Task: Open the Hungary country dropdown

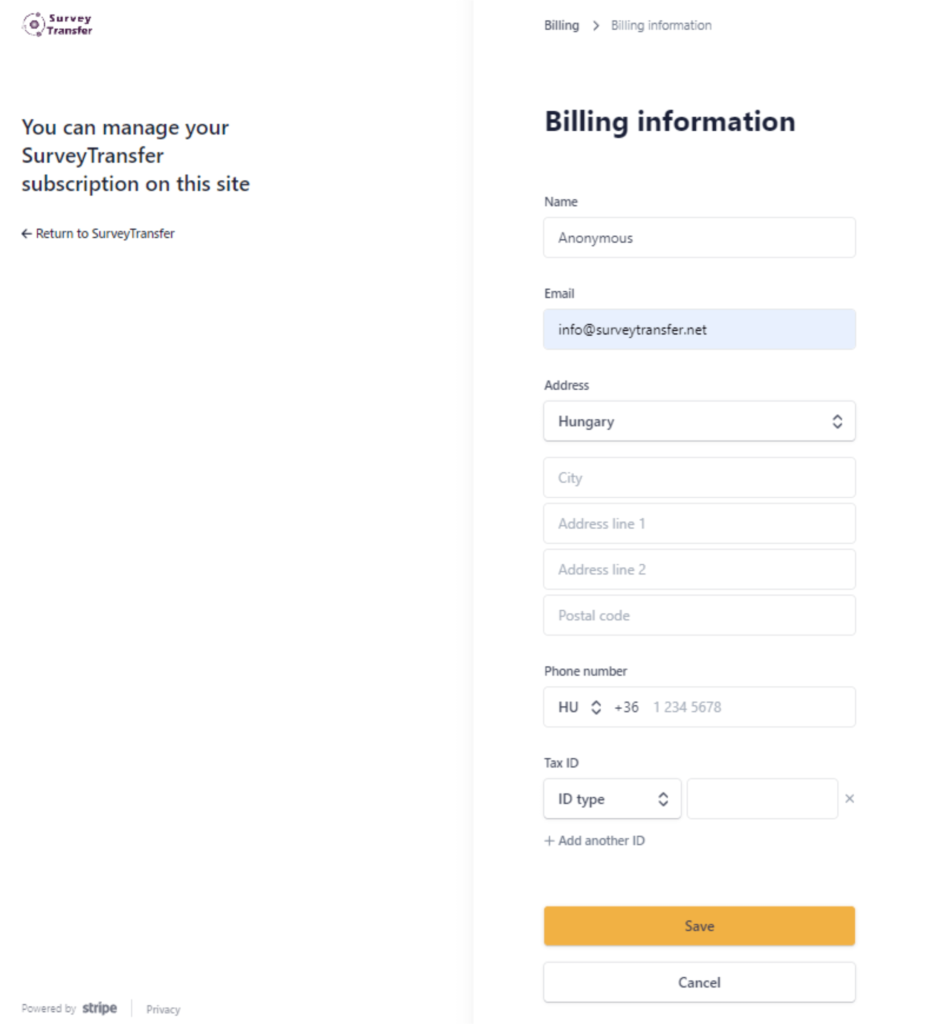Action: pyautogui.click(x=699, y=421)
